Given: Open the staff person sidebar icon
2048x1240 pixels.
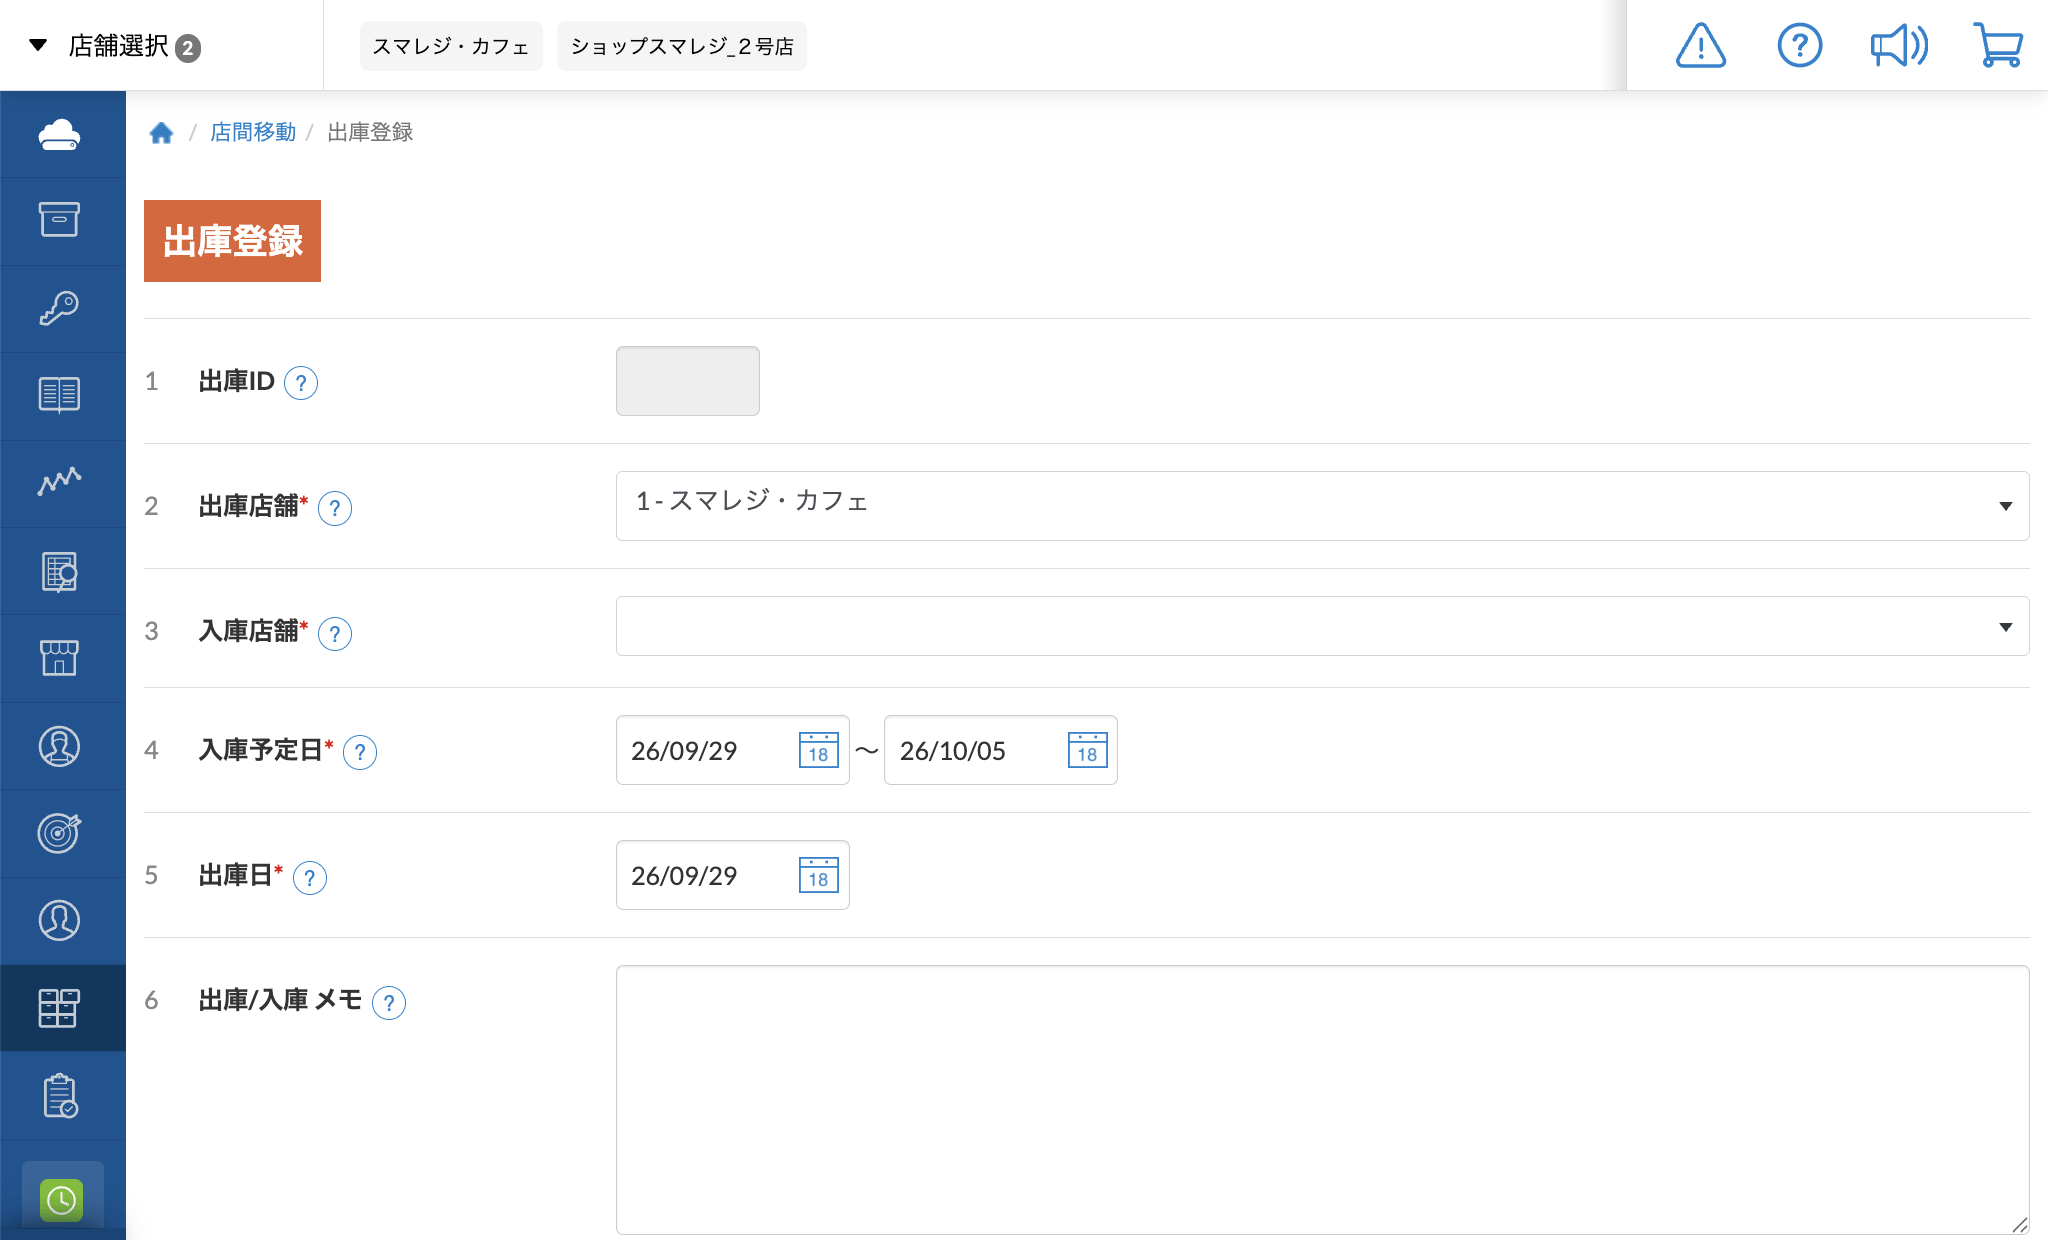Looking at the screenshot, I should click(60, 746).
